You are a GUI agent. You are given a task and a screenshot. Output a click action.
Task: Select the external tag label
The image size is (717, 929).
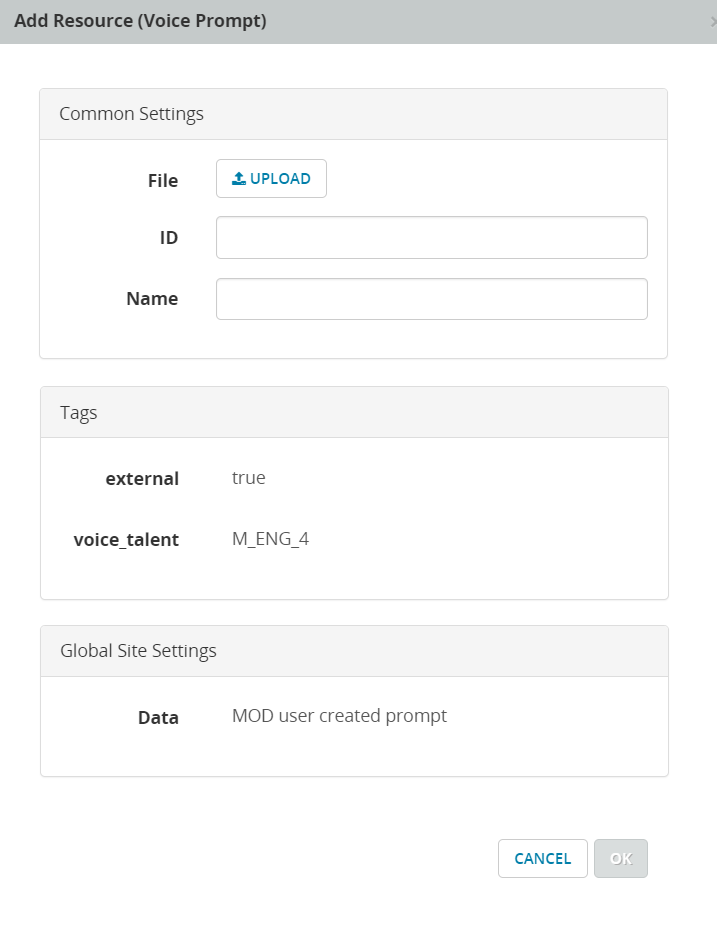click(x=142, y=479)
